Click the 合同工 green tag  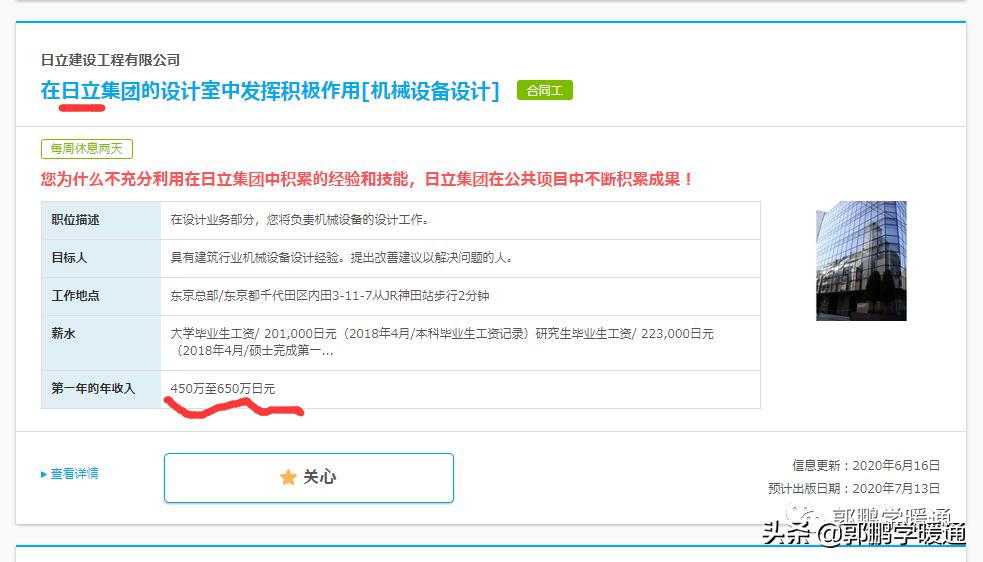544,90
